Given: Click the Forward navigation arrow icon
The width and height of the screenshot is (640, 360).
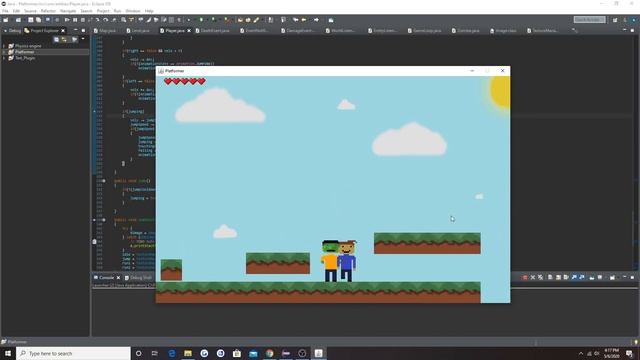Looking at the screenshot, I should click(x=316, y=20).
